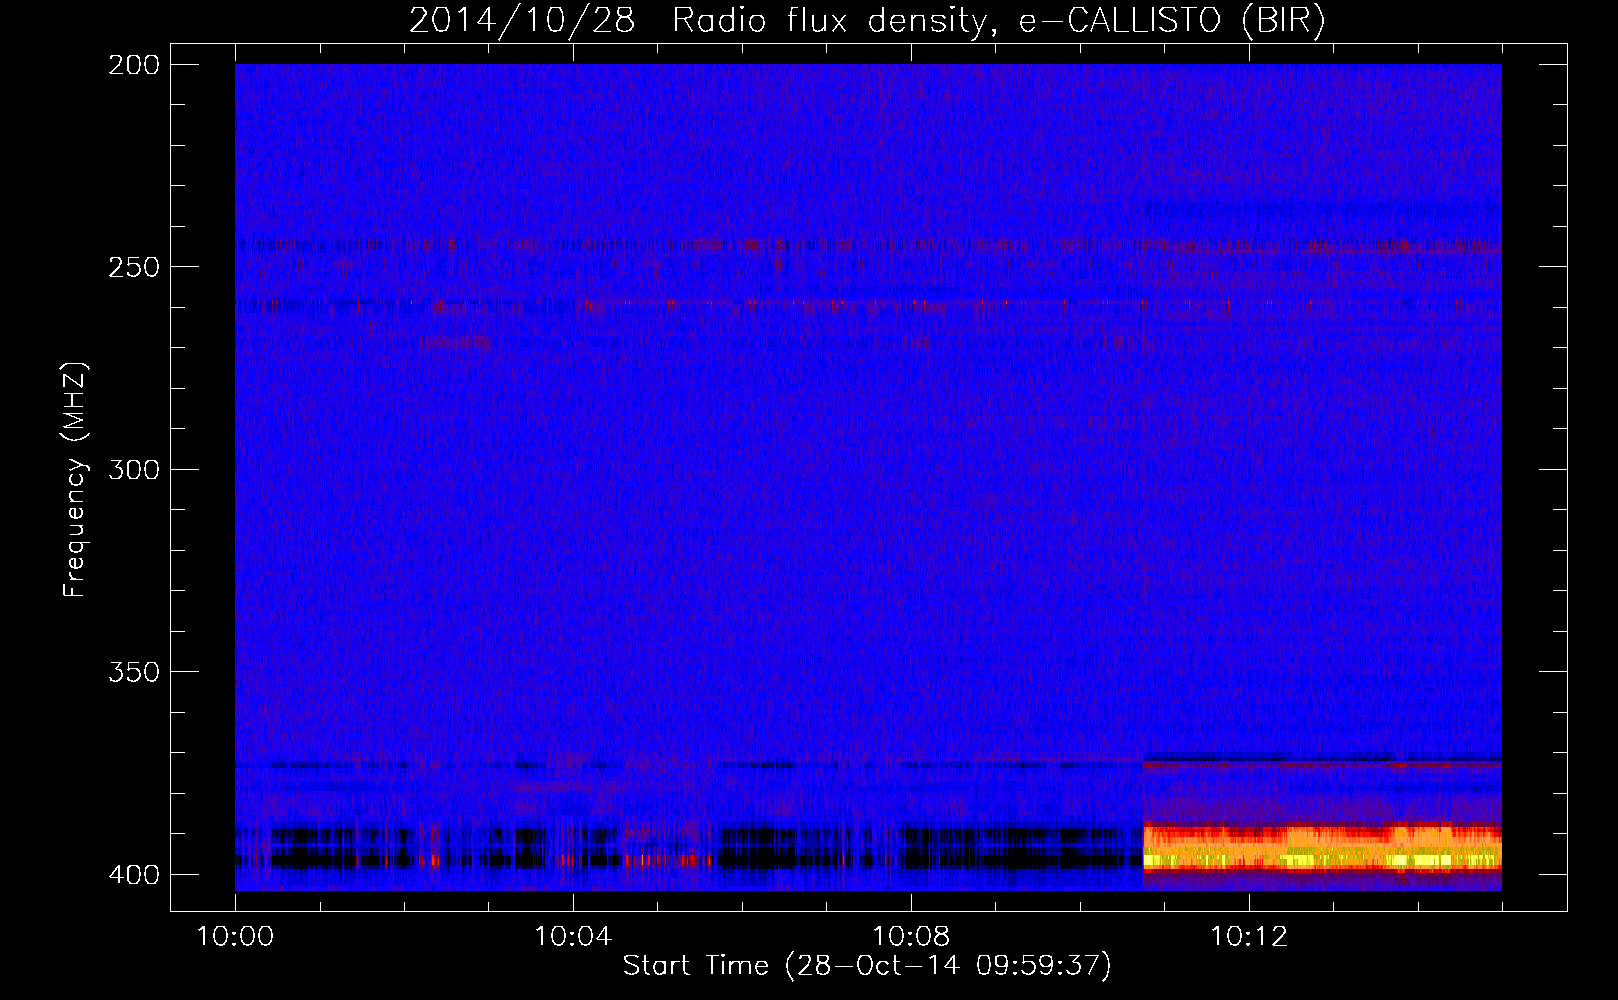Click the 10:04 time tick label

pyautogui.click(x=573, y=936)
